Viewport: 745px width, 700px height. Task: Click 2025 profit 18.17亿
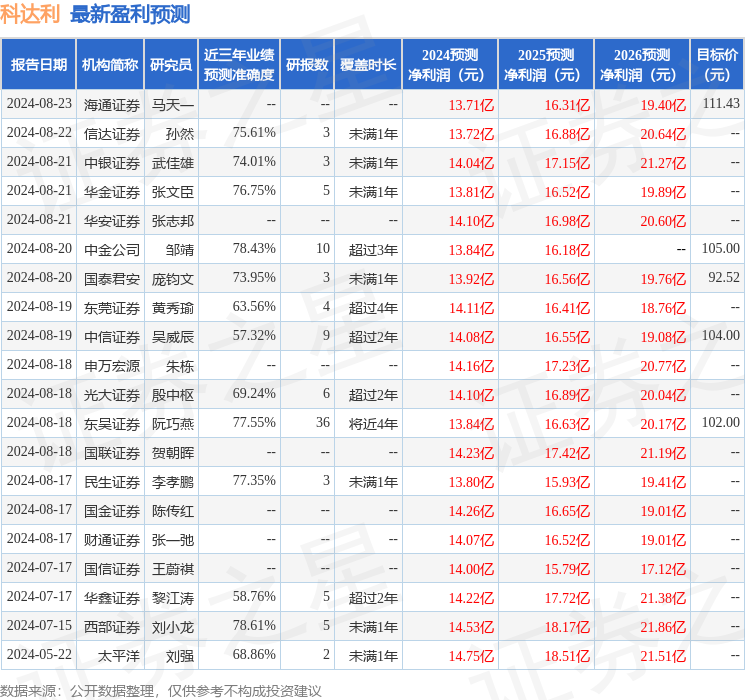click(567, 627)
